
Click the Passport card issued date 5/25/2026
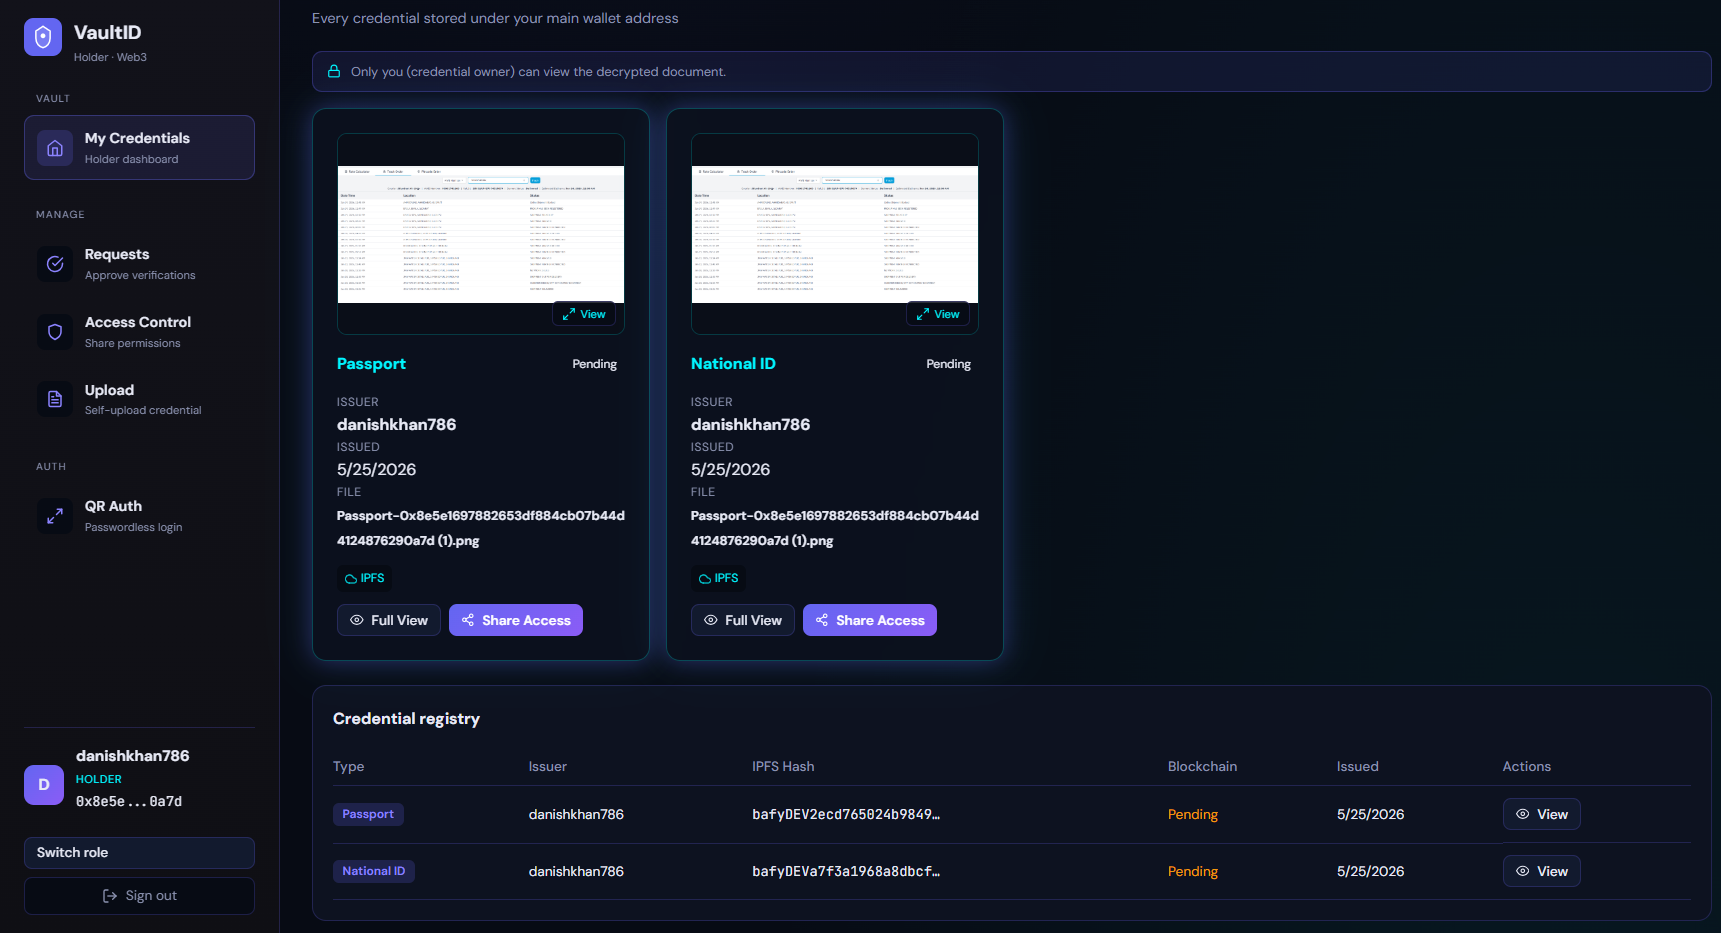point(376,469)
